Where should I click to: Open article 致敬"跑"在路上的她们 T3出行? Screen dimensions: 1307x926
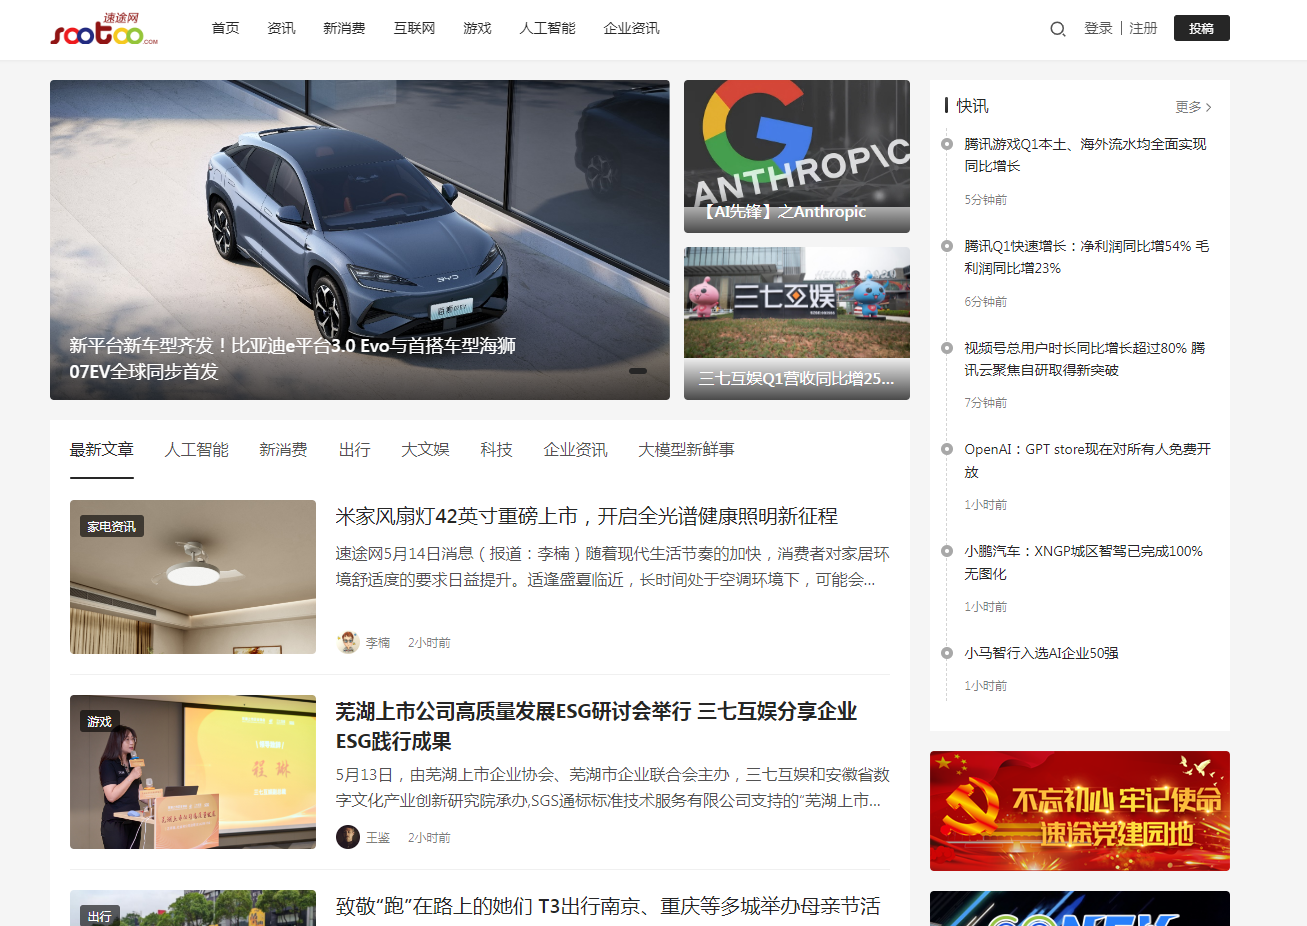608,906
